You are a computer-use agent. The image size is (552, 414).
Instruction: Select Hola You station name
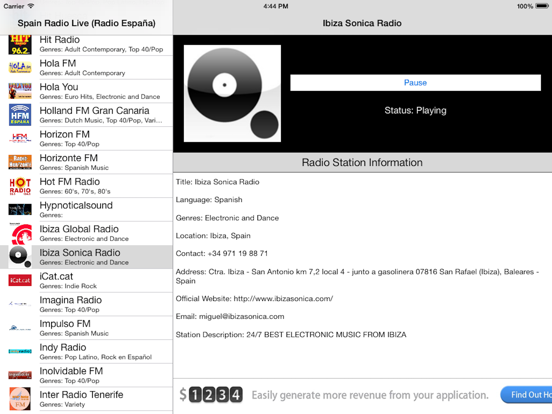point(59,87)
